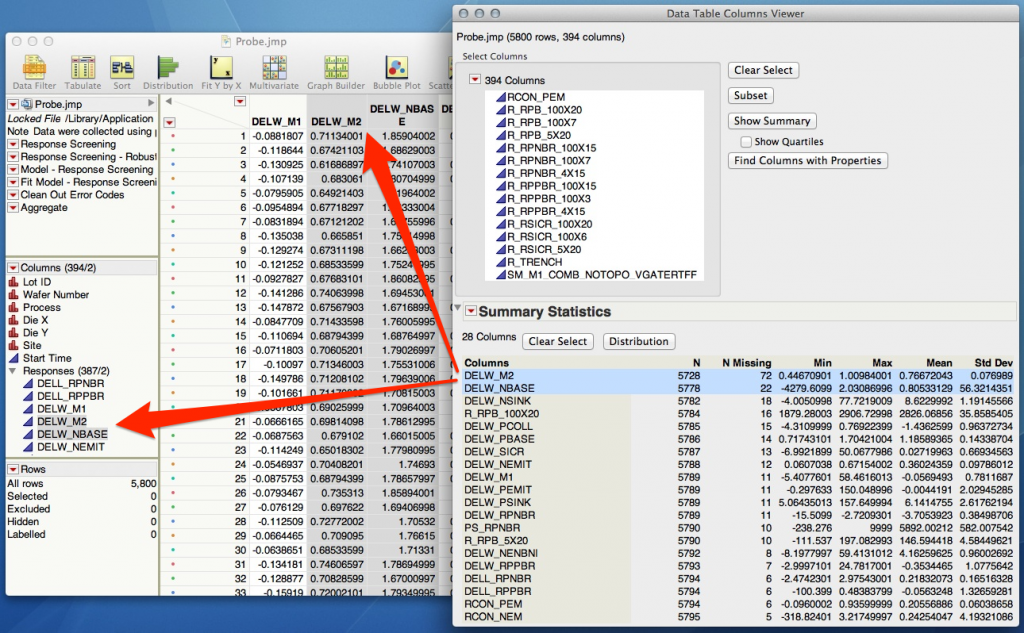Click DELW_M2 column header in data table
The width and height of the screenshot is (1024, 633).
pyautogui.click(x=336, y=122)
